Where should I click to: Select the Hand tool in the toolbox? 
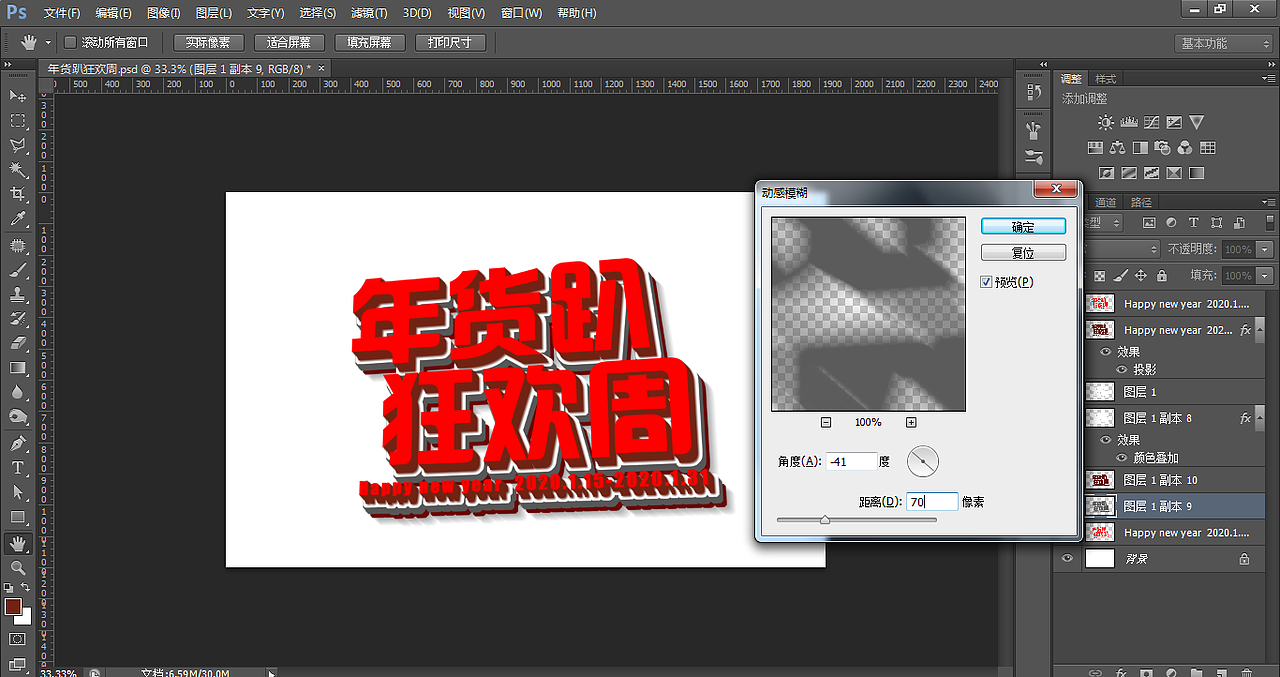16,543
